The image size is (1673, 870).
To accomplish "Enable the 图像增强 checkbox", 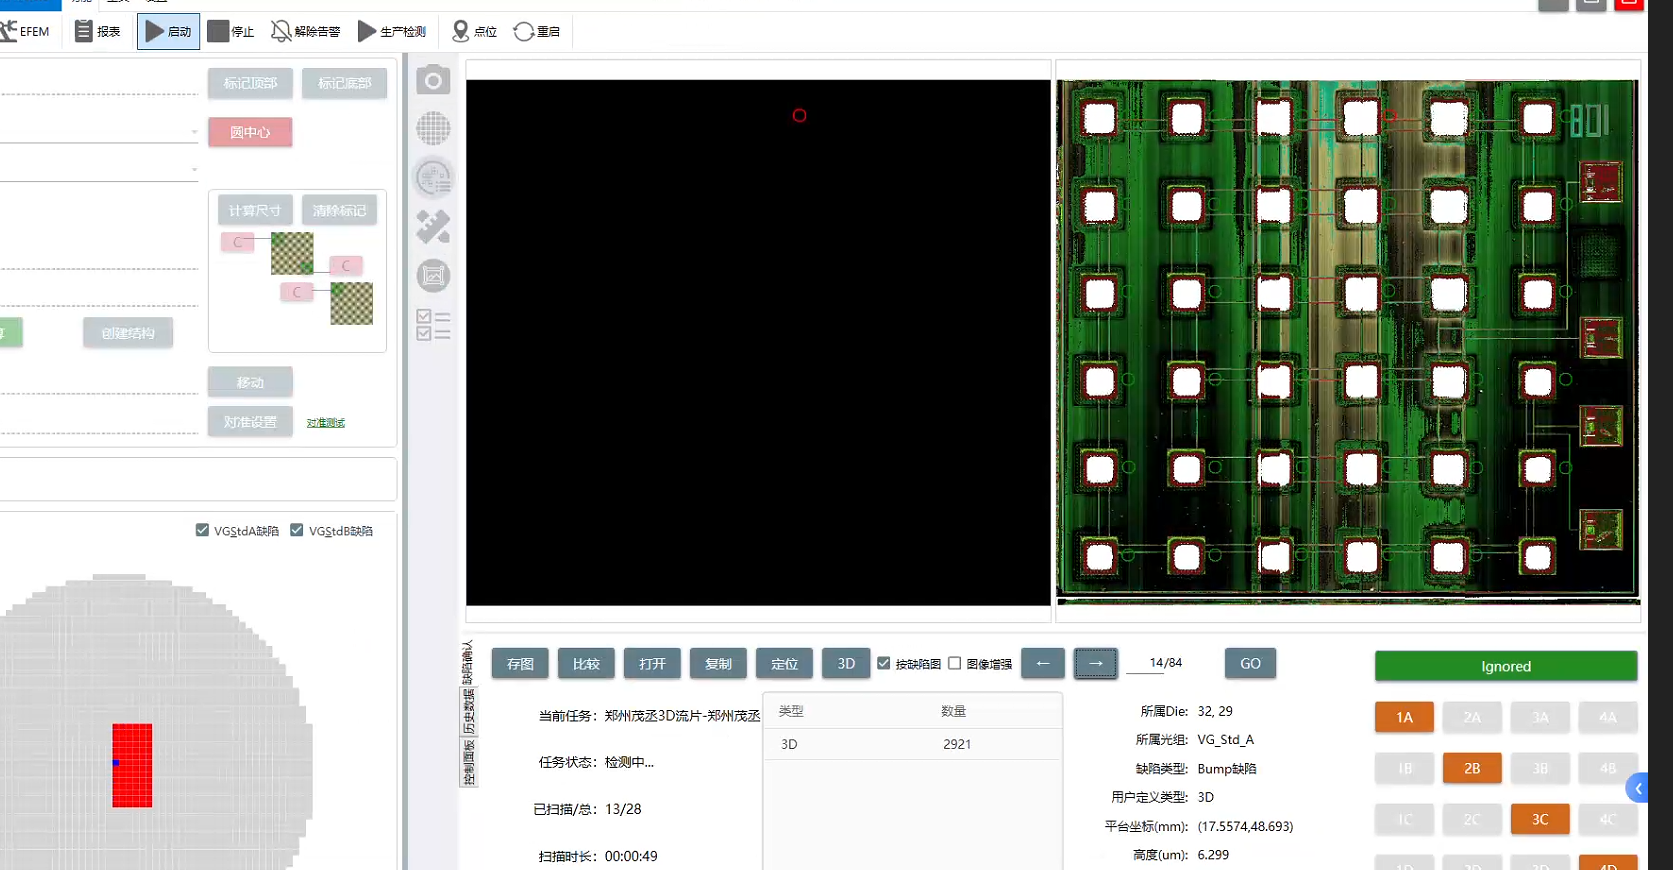I will [x=955, y=663].
